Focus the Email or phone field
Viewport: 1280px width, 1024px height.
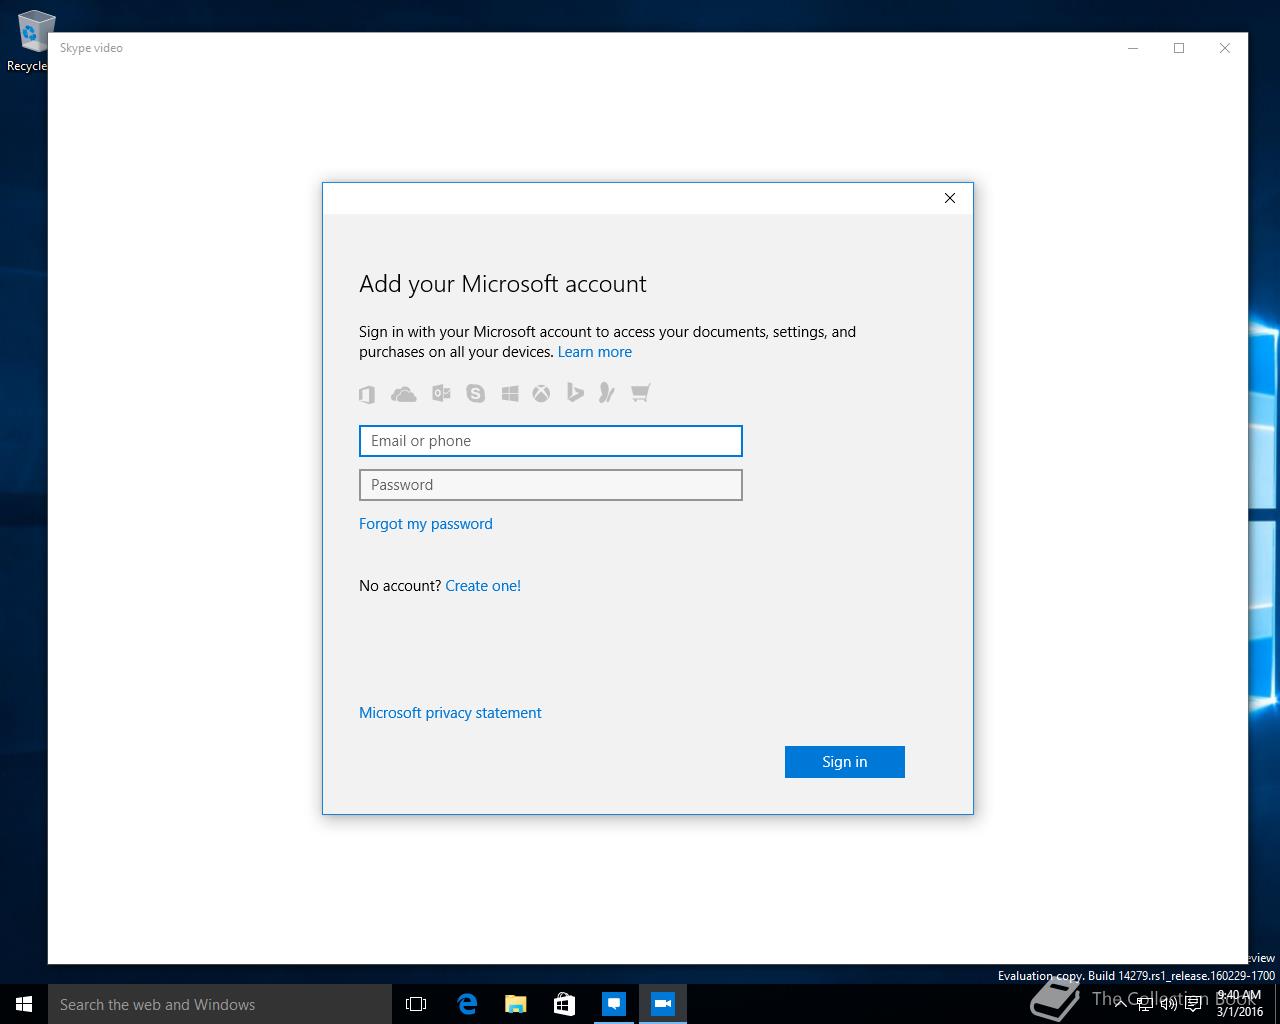(551, 441)
